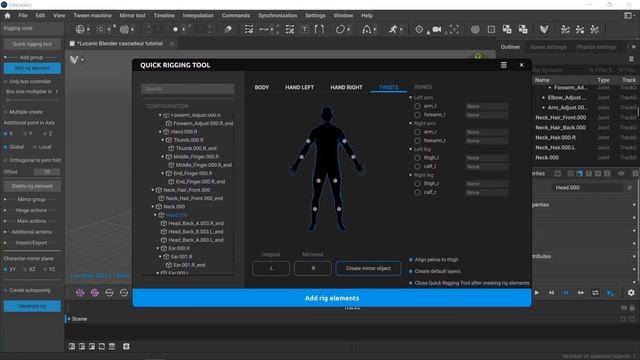Open the Scene settings panel tab
The width and height of the screenshot is (640, 360).
coord(548,47)
